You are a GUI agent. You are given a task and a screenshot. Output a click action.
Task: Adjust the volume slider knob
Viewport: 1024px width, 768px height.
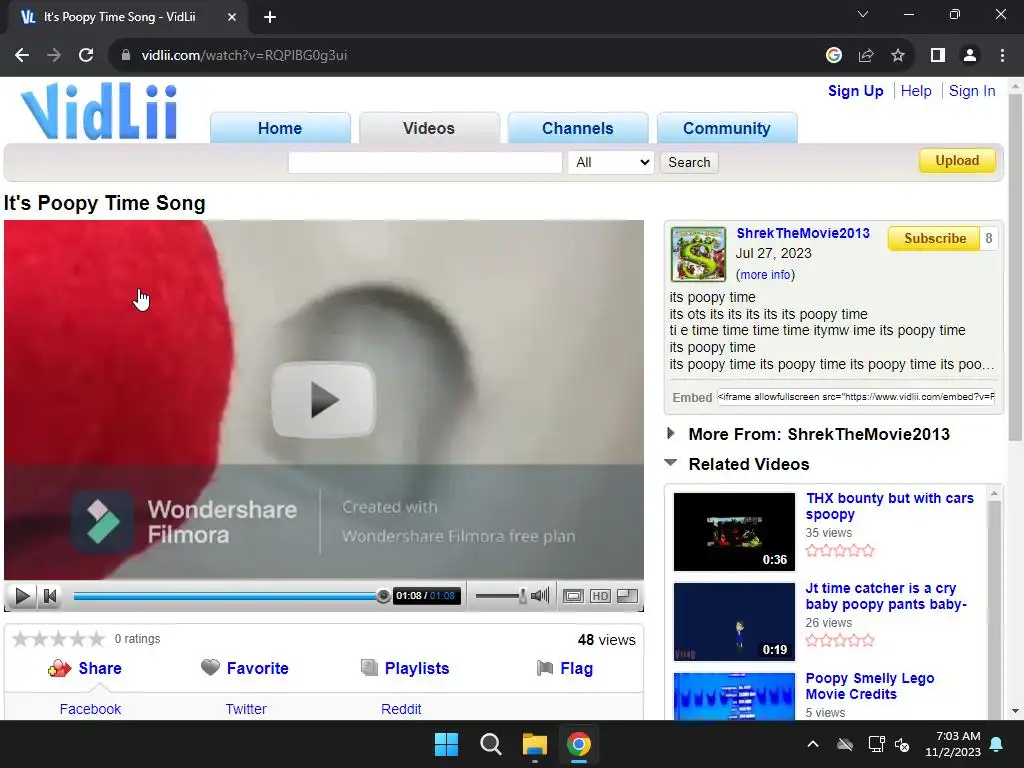point(522,596)
